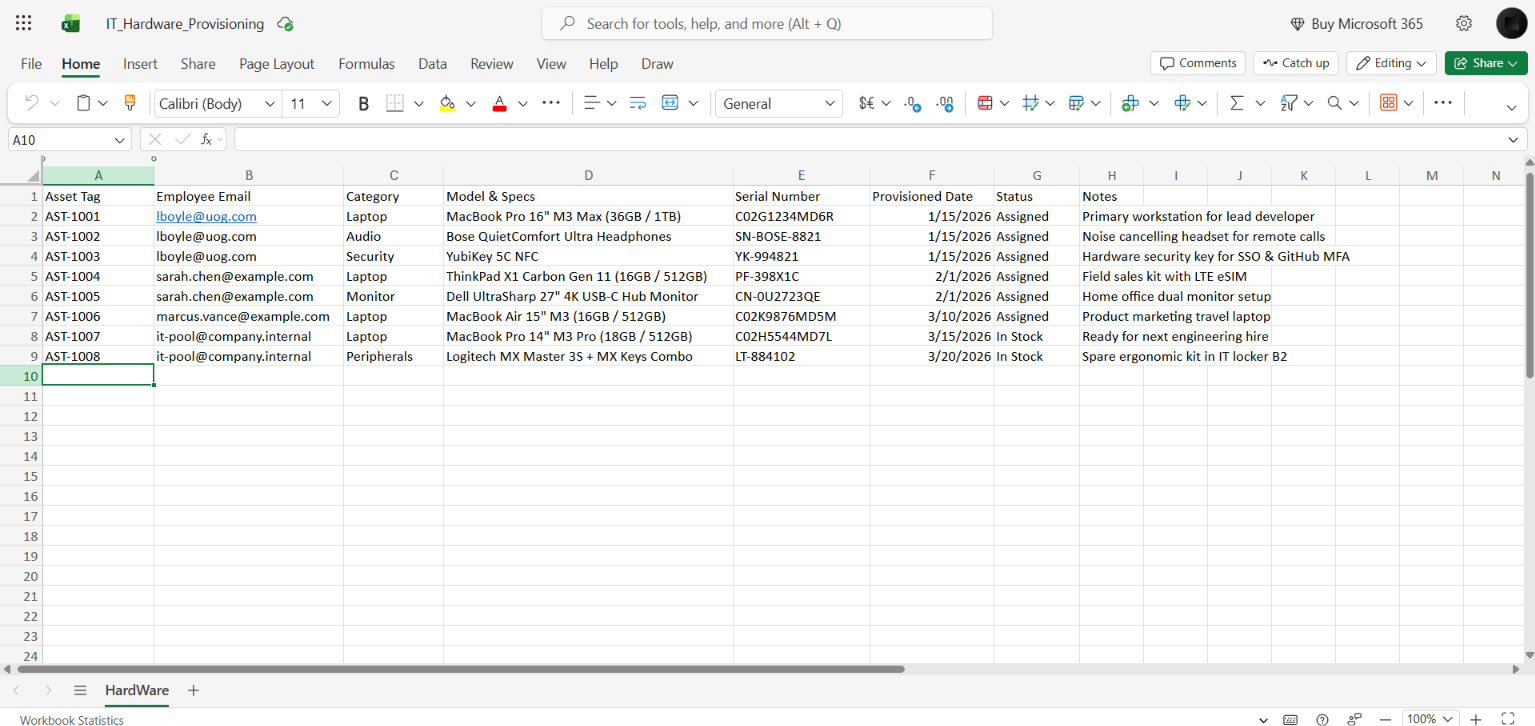Viewport: 1535px width, 726px height.
Task: Apply the red font color
Action: click(499, 103)
